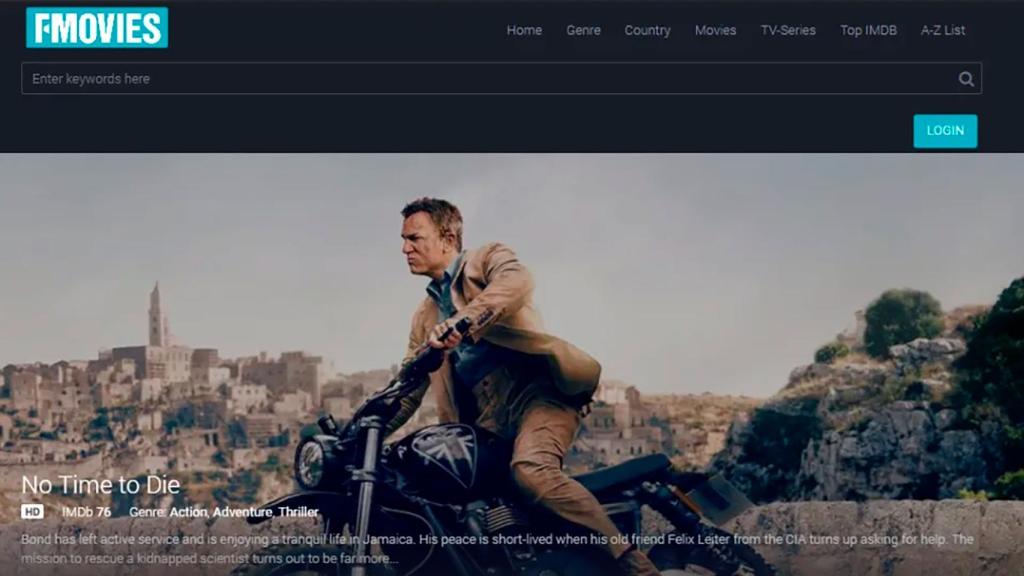Click the LOGIN button

point(944,131)
